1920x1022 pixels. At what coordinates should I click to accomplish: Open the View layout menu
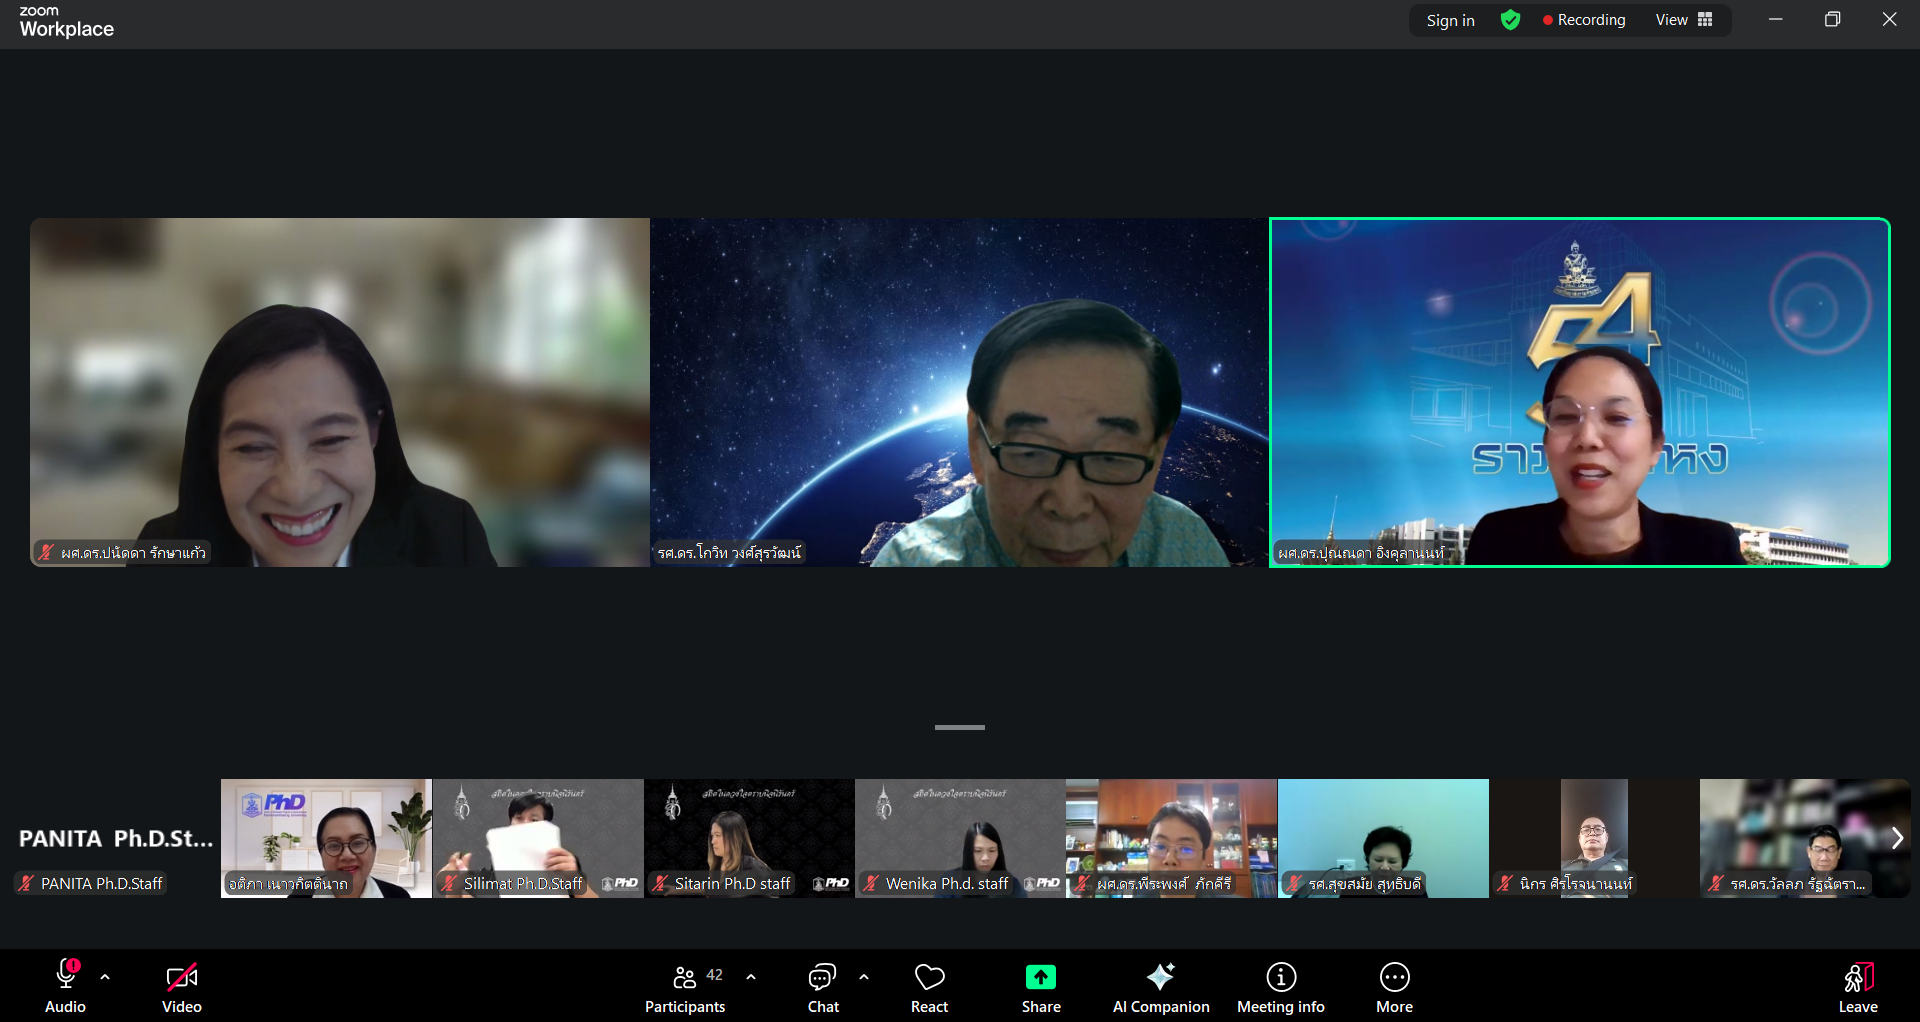tap(1684, 20)
